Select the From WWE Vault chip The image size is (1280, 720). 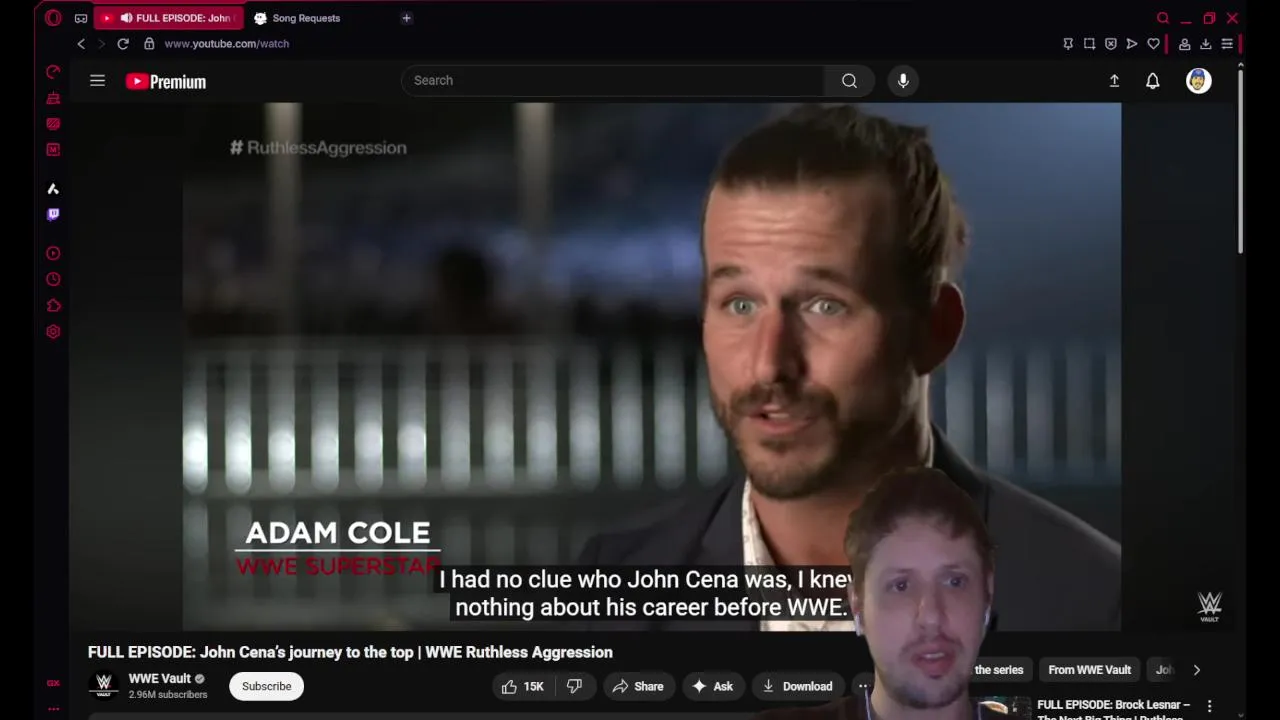pyautogui.click(x=1089, y=670)
